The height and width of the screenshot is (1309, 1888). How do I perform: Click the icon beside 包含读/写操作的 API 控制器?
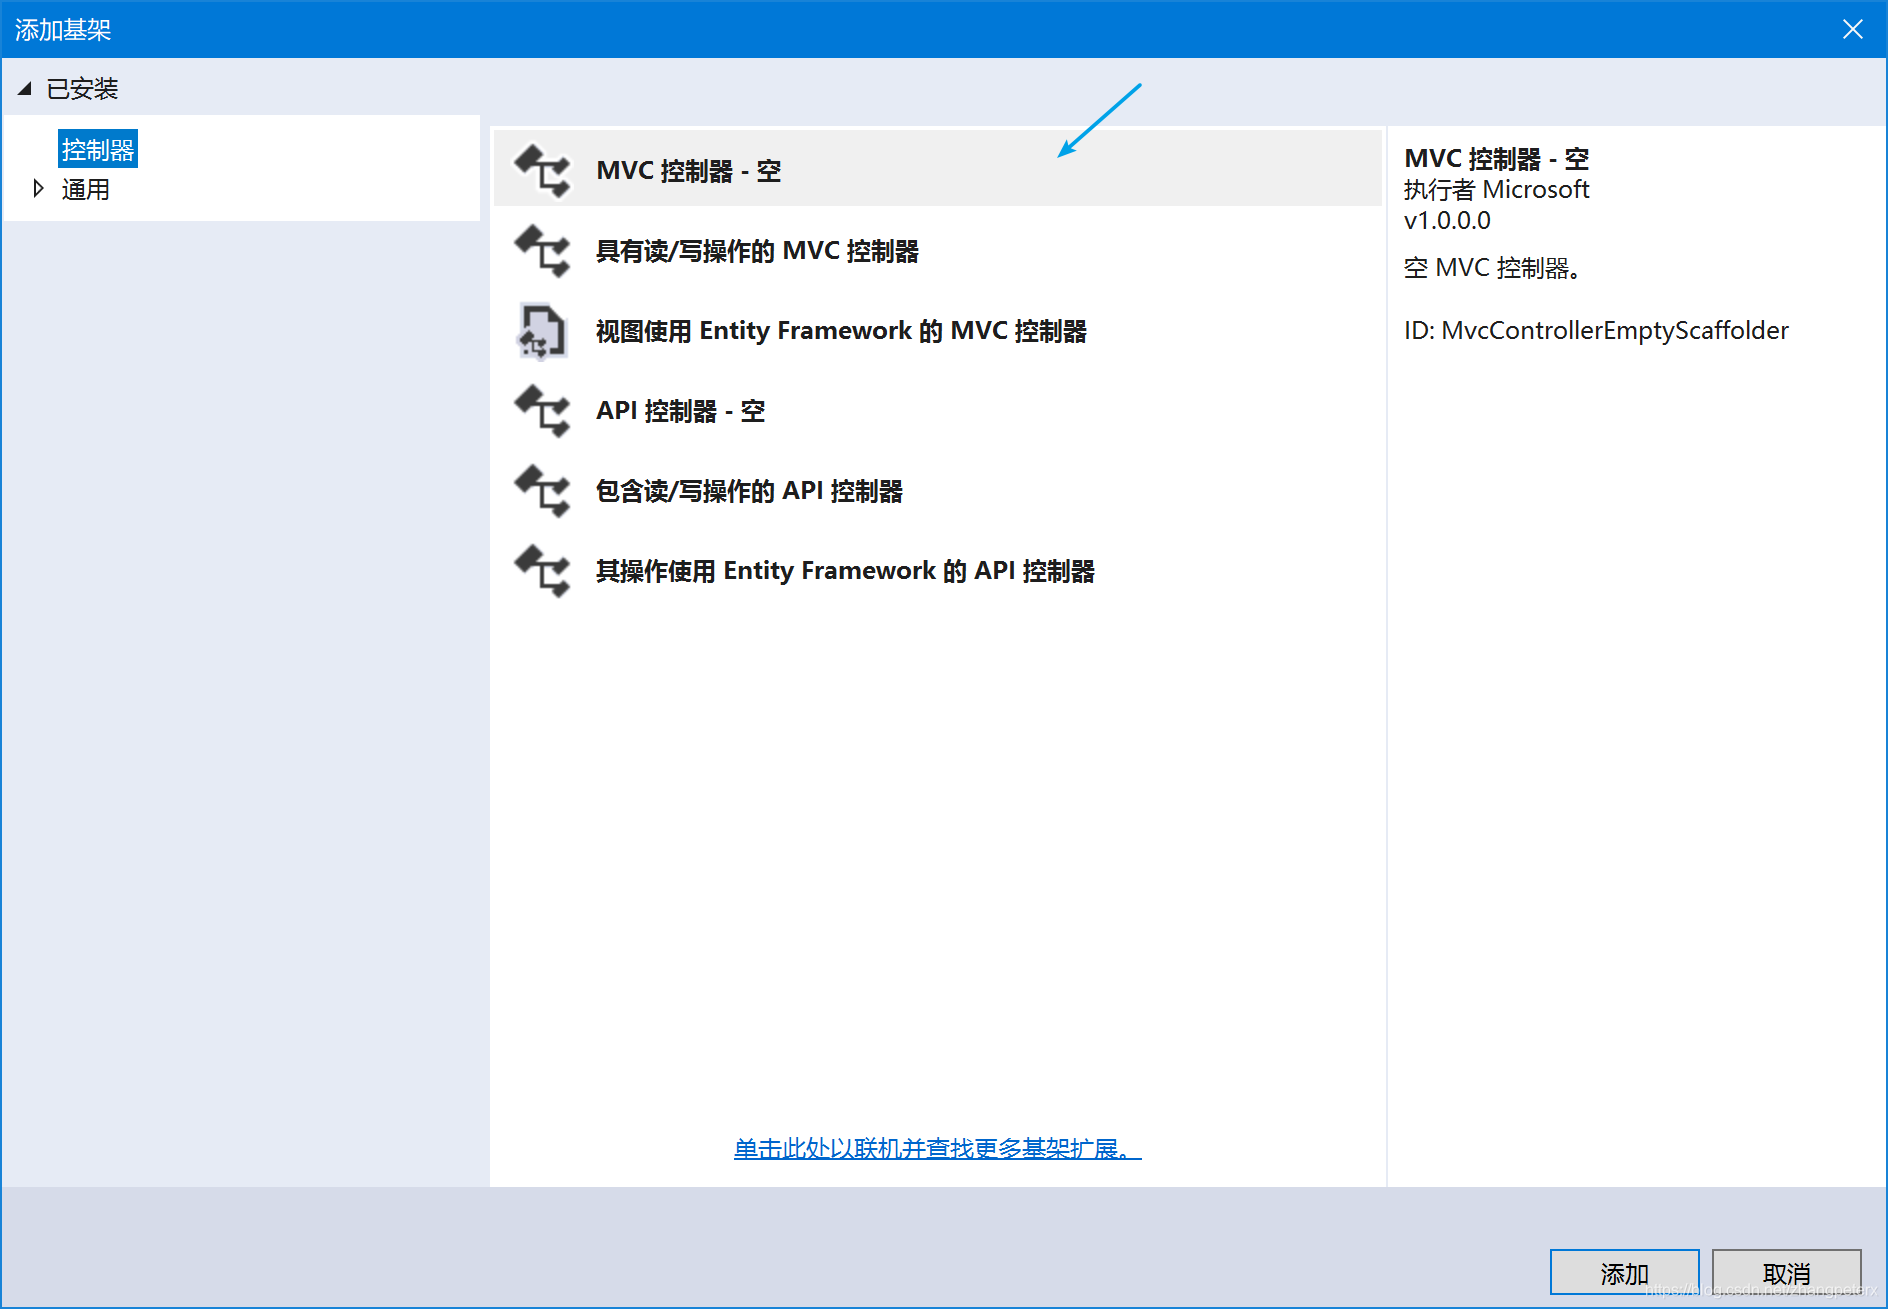coord(542,491)
